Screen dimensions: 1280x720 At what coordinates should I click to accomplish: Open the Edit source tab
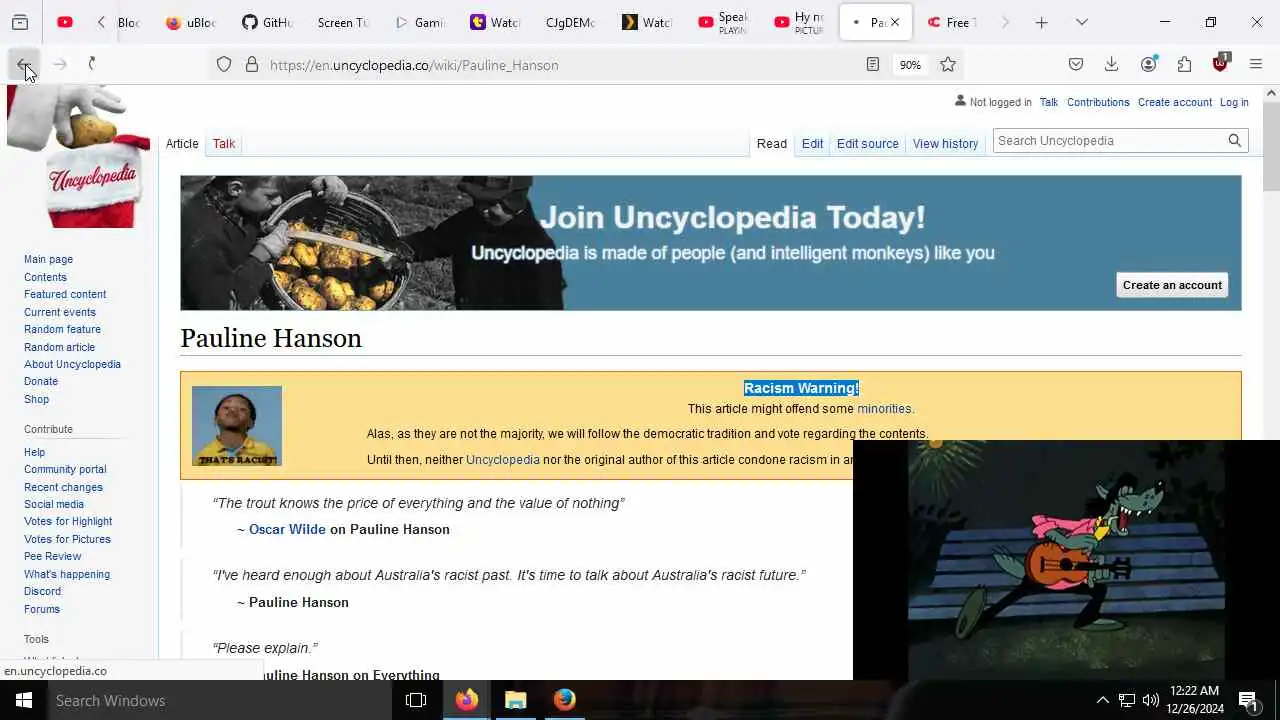click(x=868, y=144)
